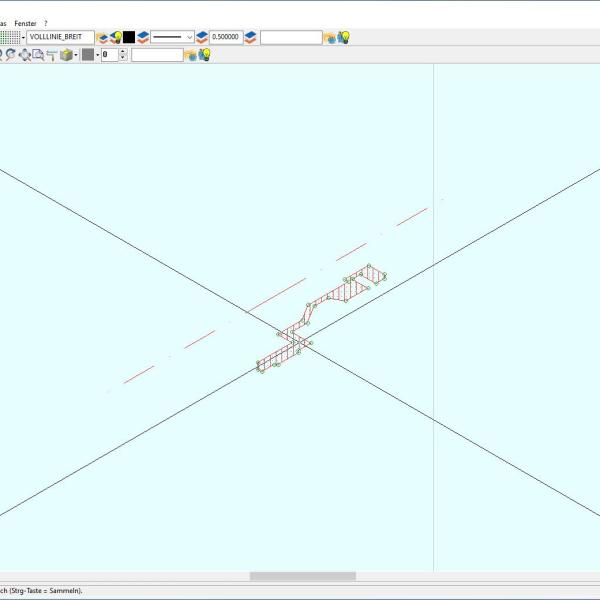The image size is (600, 600).
Task: Click the folder-globe icon in the top toolbar
Action: (x=329, y=38)
